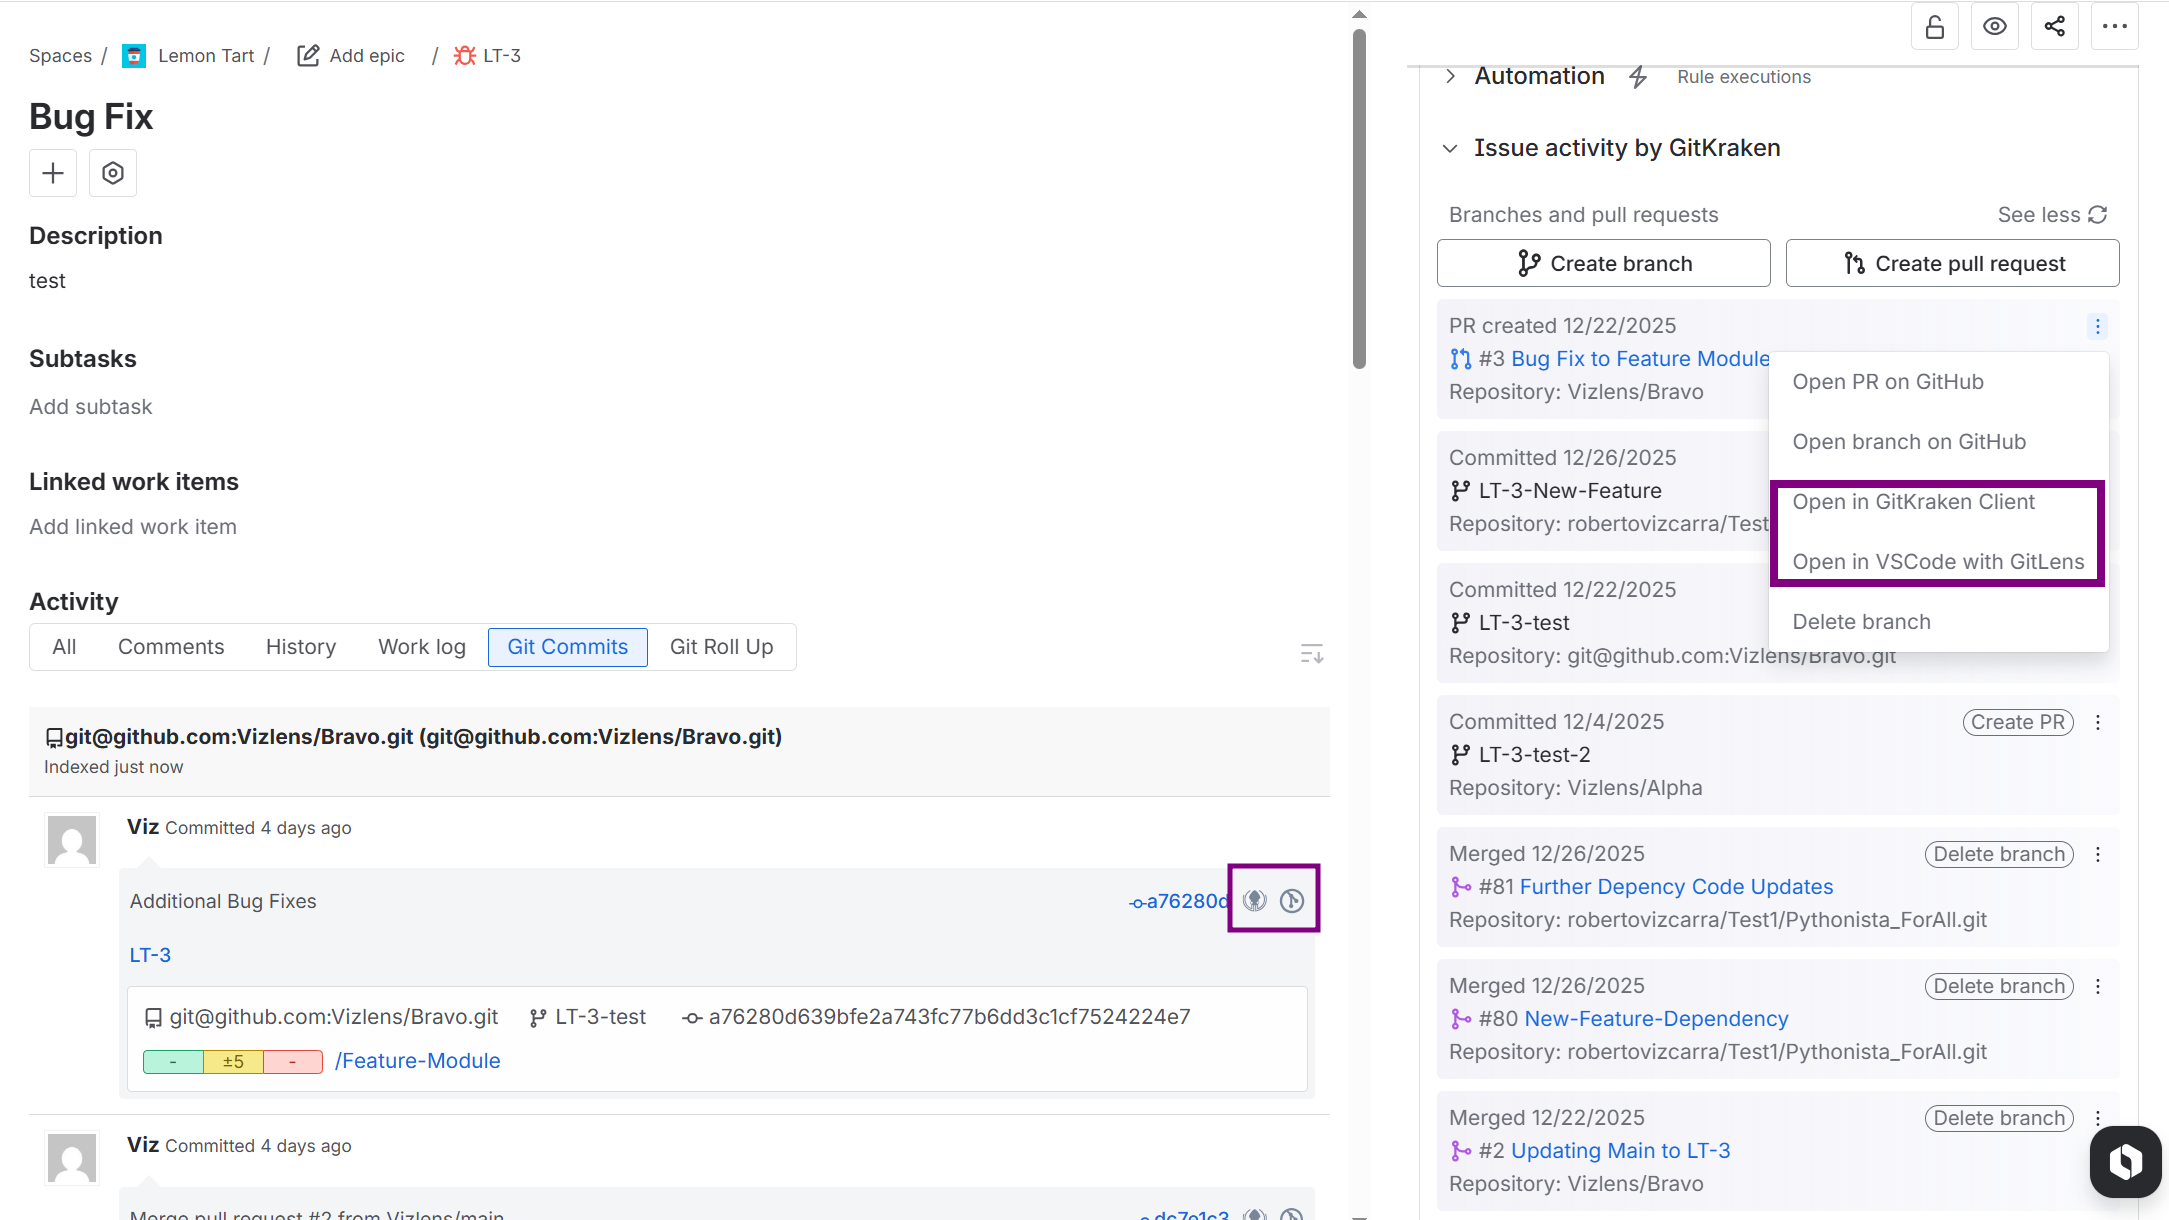Toggle the watch eye icon

1995,27
